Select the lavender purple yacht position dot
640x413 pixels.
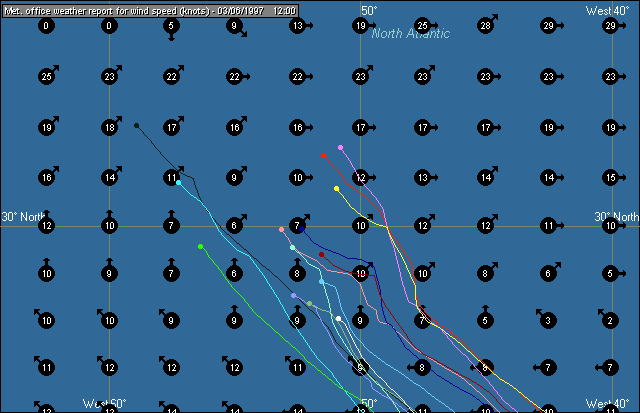293,295
